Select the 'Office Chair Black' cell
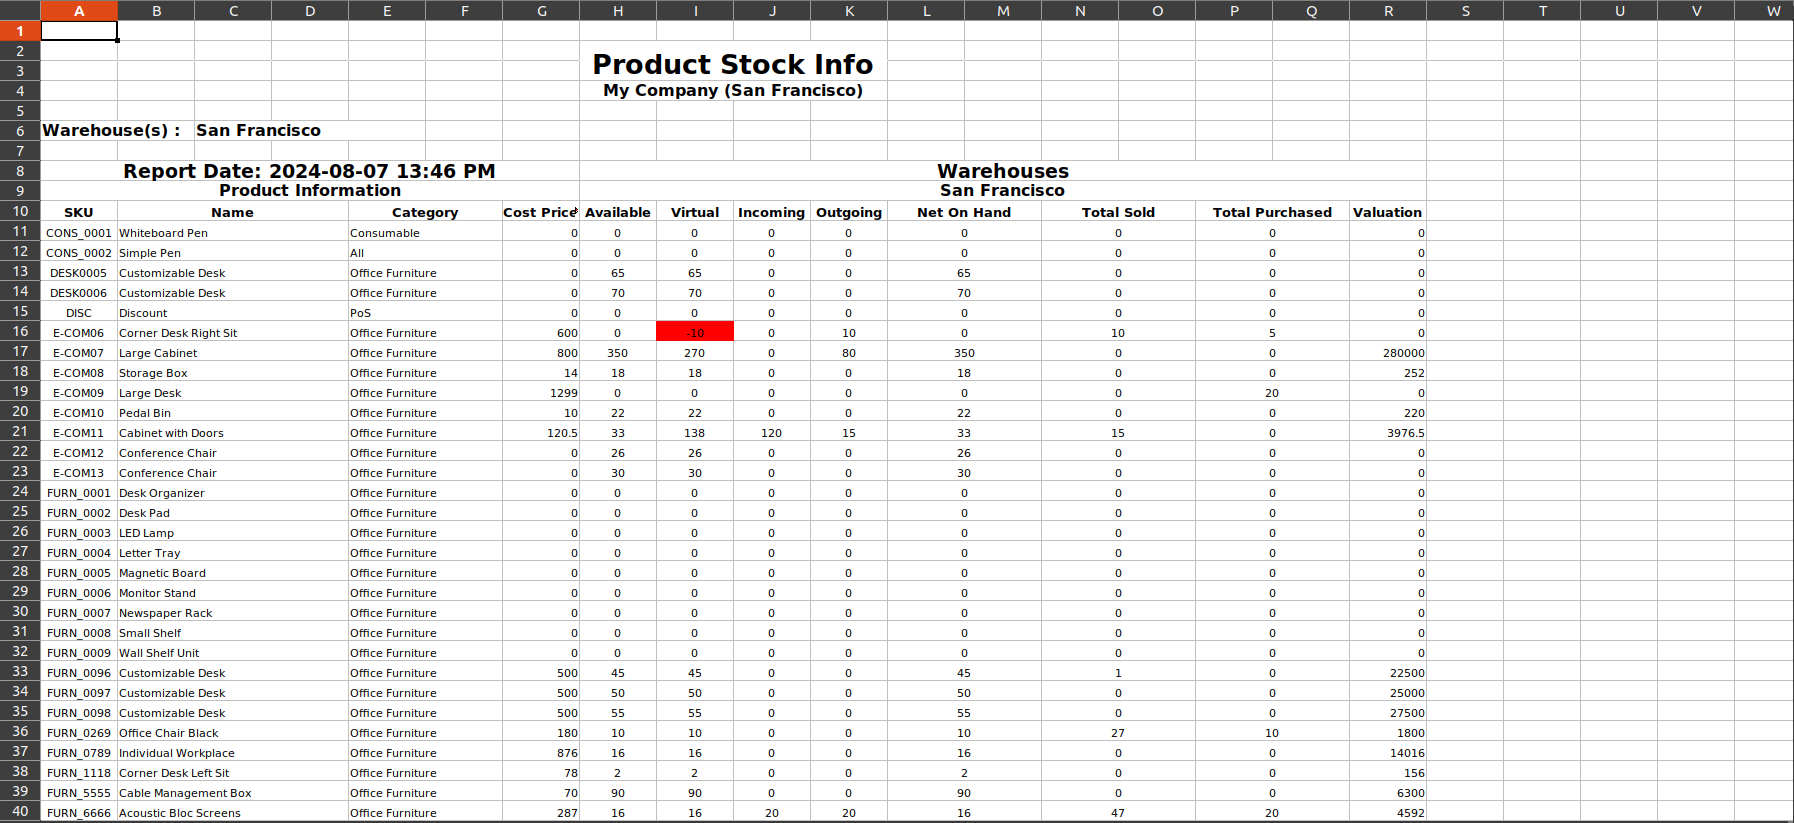The height and width of the screenshot is (823, 1794). tap(233, 732)
